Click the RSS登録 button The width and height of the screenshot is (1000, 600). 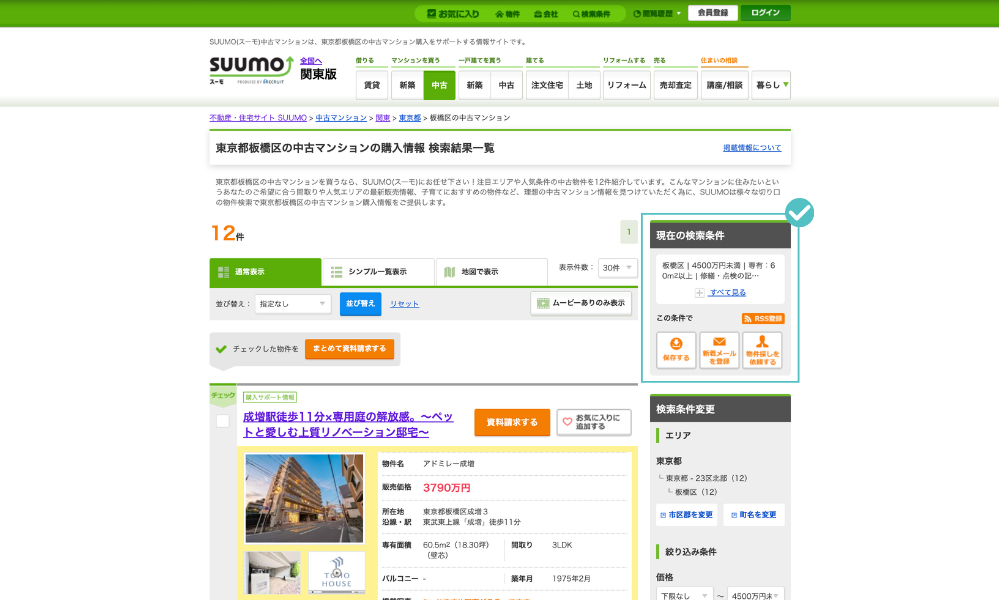coord(763,319)
